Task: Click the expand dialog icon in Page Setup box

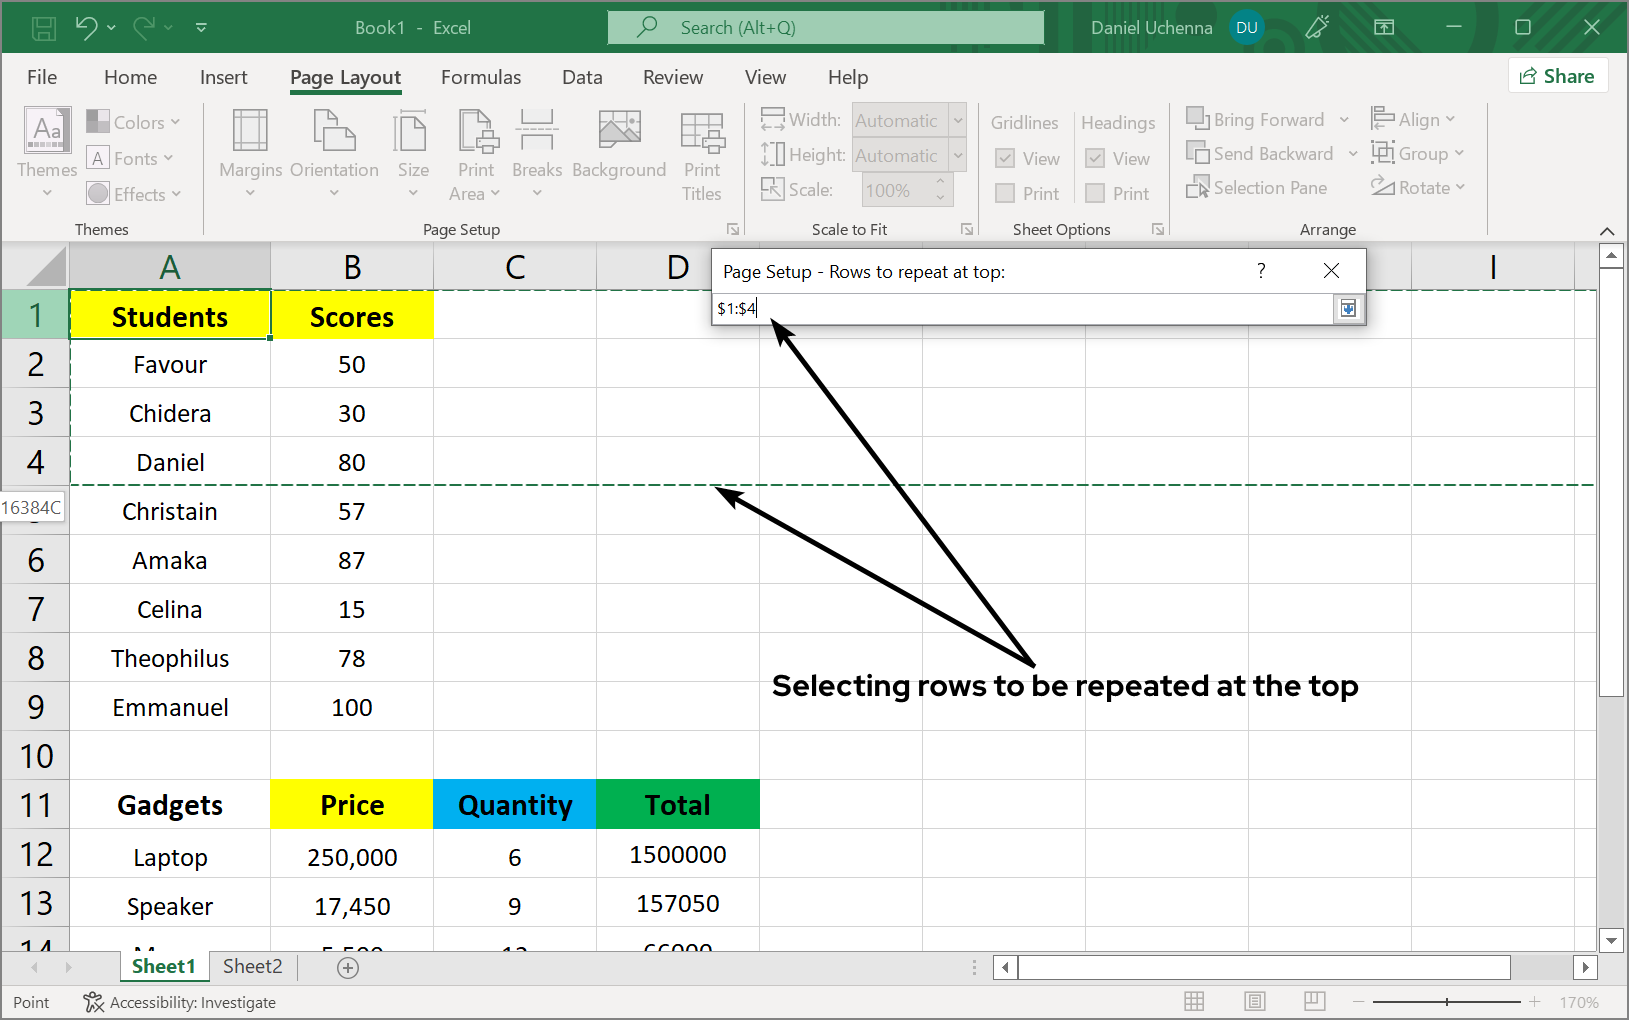Action: (x=1348, y=309)
